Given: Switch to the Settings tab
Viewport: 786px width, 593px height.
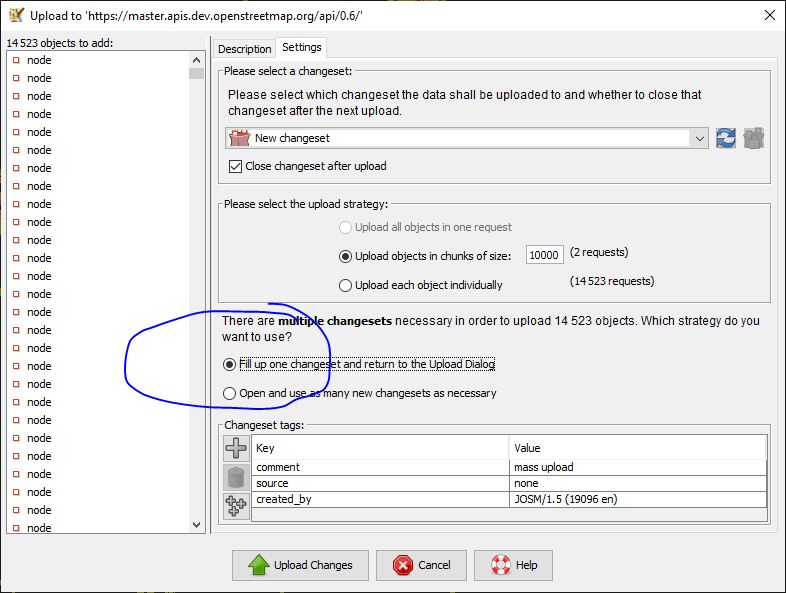Looking at the screenshot, I should click(x=301, y=48).
